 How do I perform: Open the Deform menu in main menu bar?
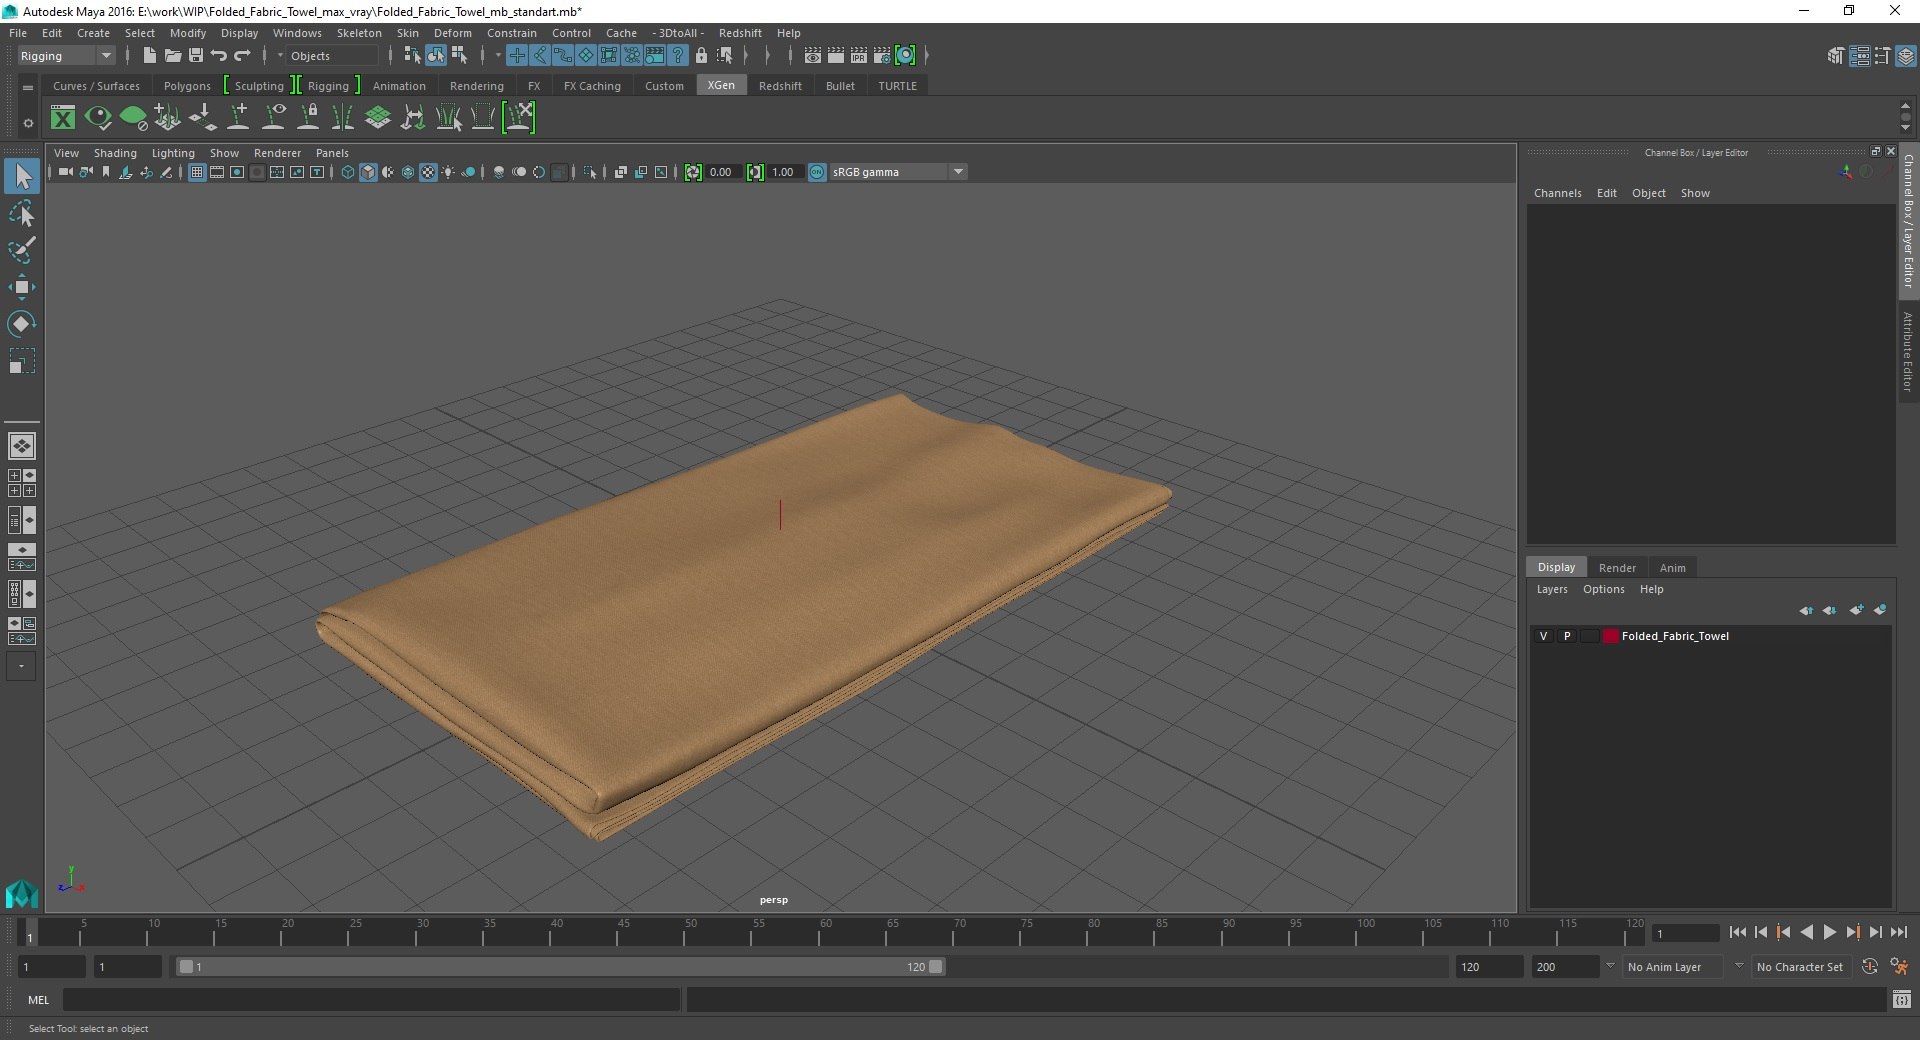click(452, 33)
